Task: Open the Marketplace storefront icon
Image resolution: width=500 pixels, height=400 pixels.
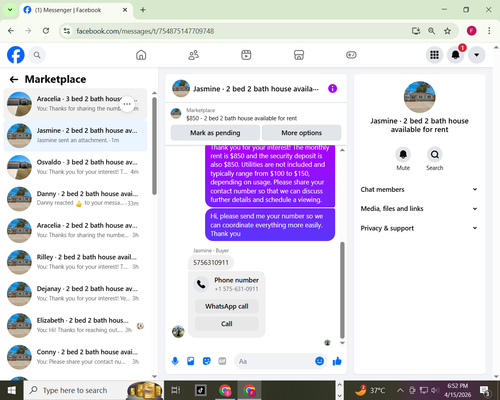Action: click(299, 55)
